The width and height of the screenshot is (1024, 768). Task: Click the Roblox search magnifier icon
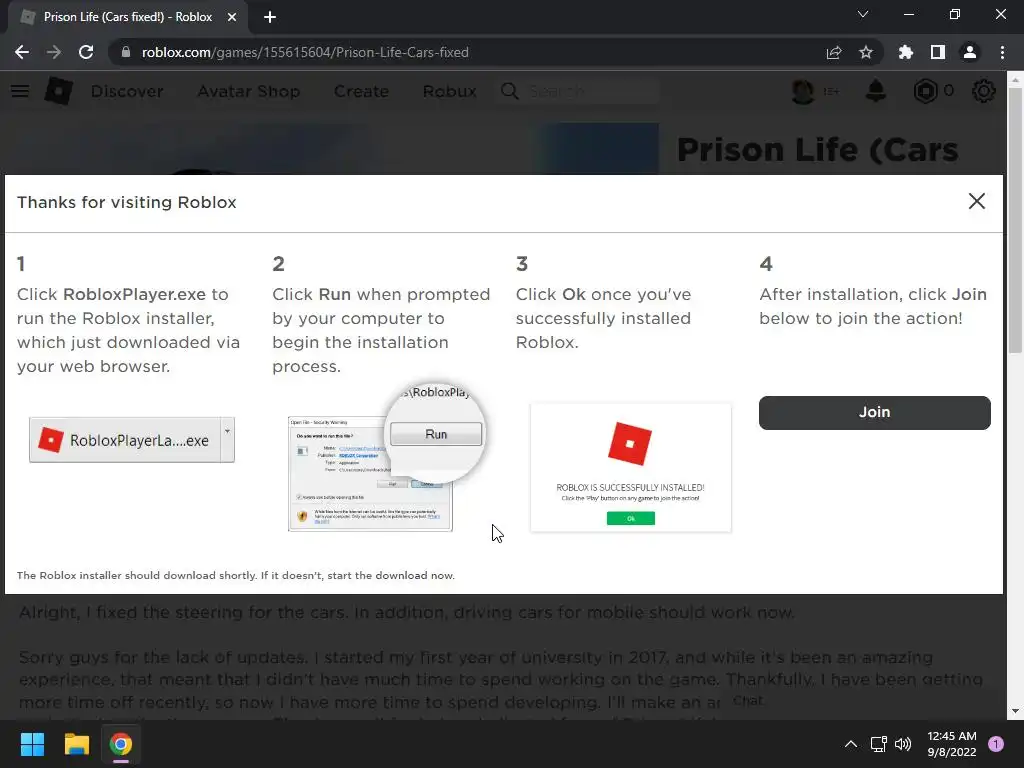(510, 91)
